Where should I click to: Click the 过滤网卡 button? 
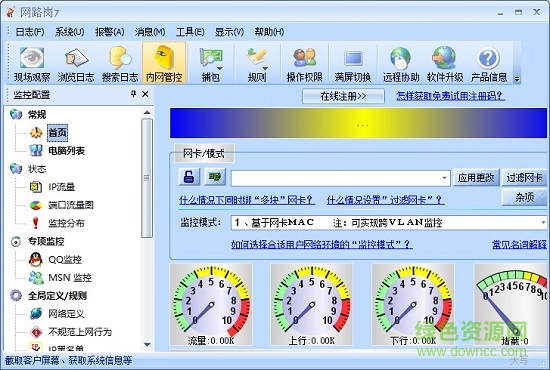click(x=524, y=178)
